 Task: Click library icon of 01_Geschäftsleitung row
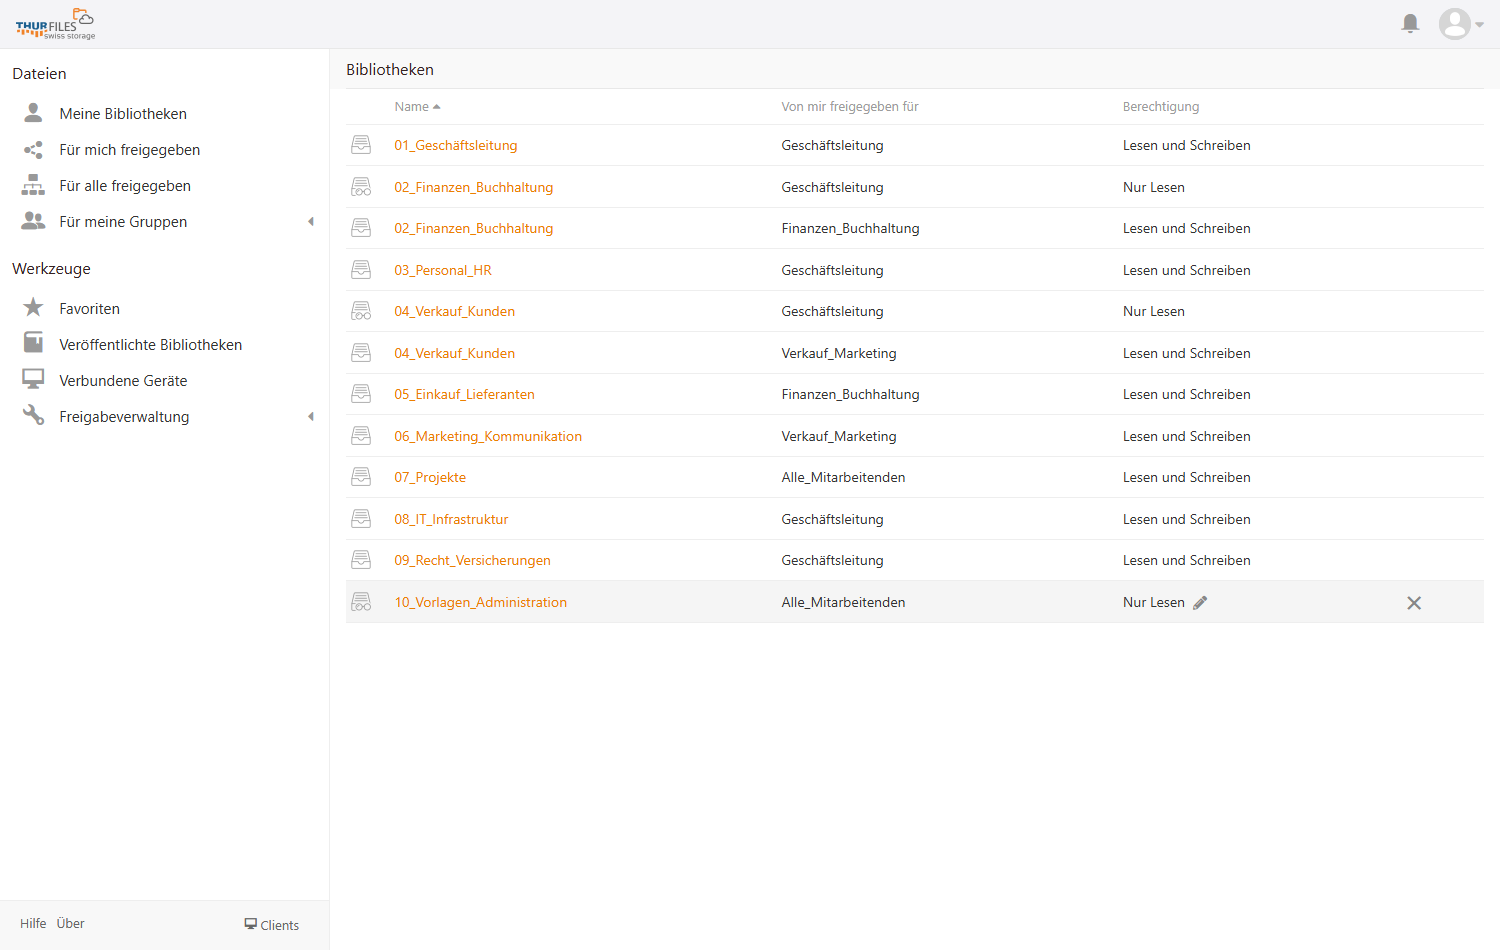tap(361, 145)
